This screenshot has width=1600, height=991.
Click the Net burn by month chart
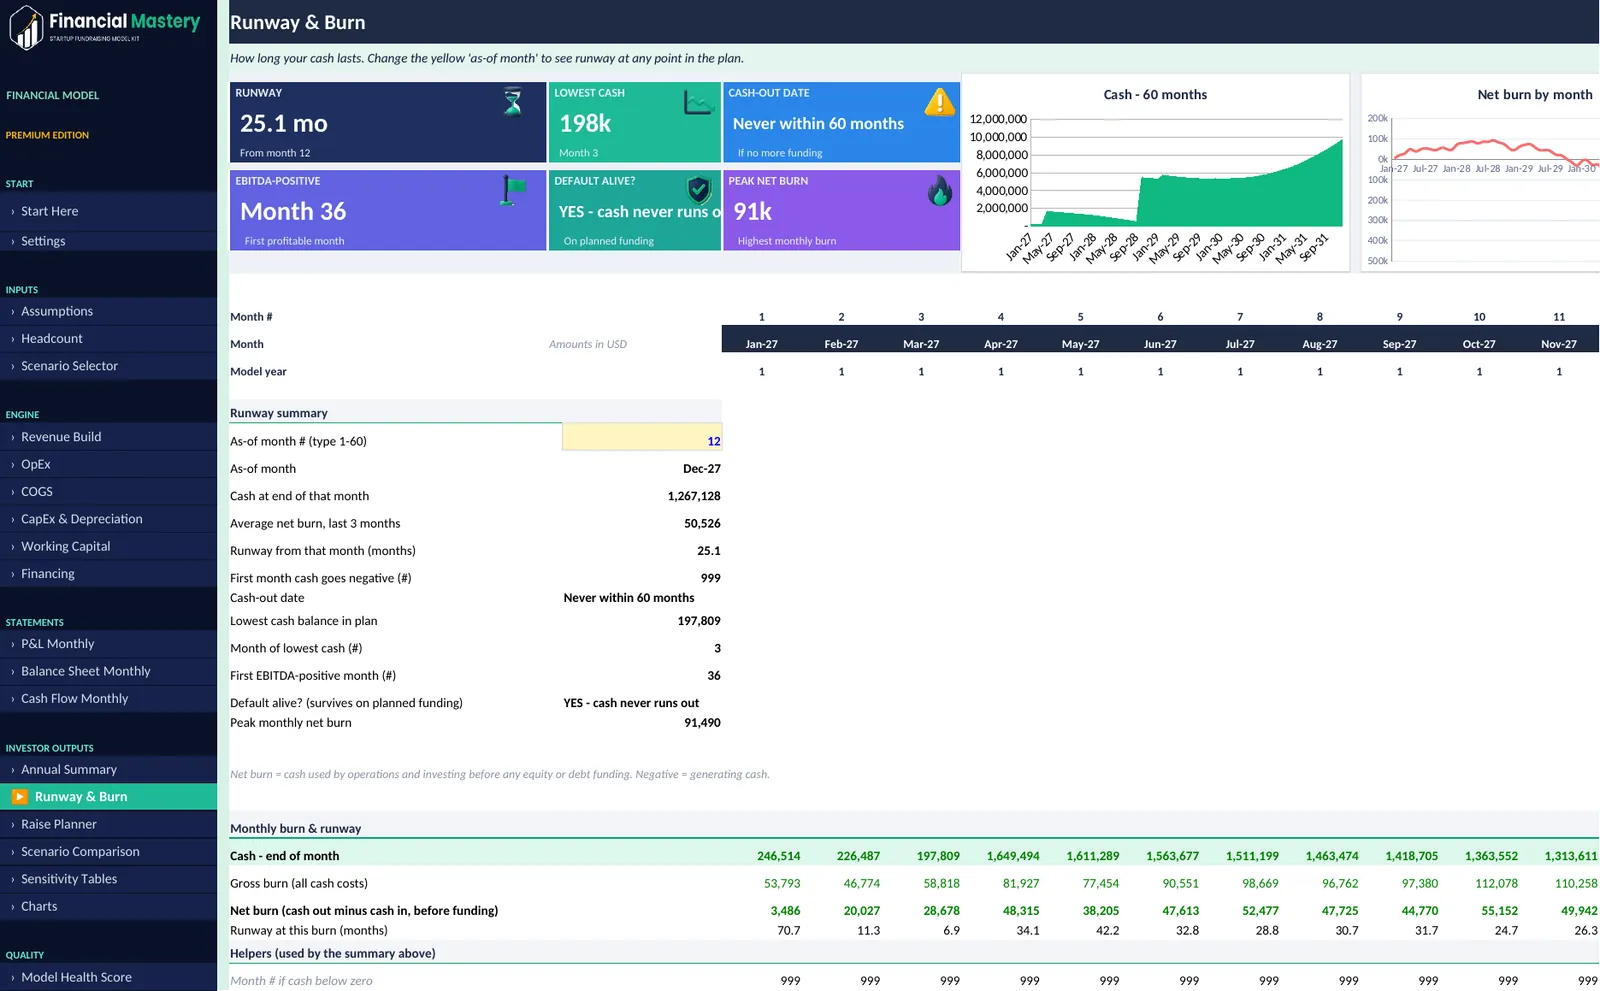point(1481,172)
